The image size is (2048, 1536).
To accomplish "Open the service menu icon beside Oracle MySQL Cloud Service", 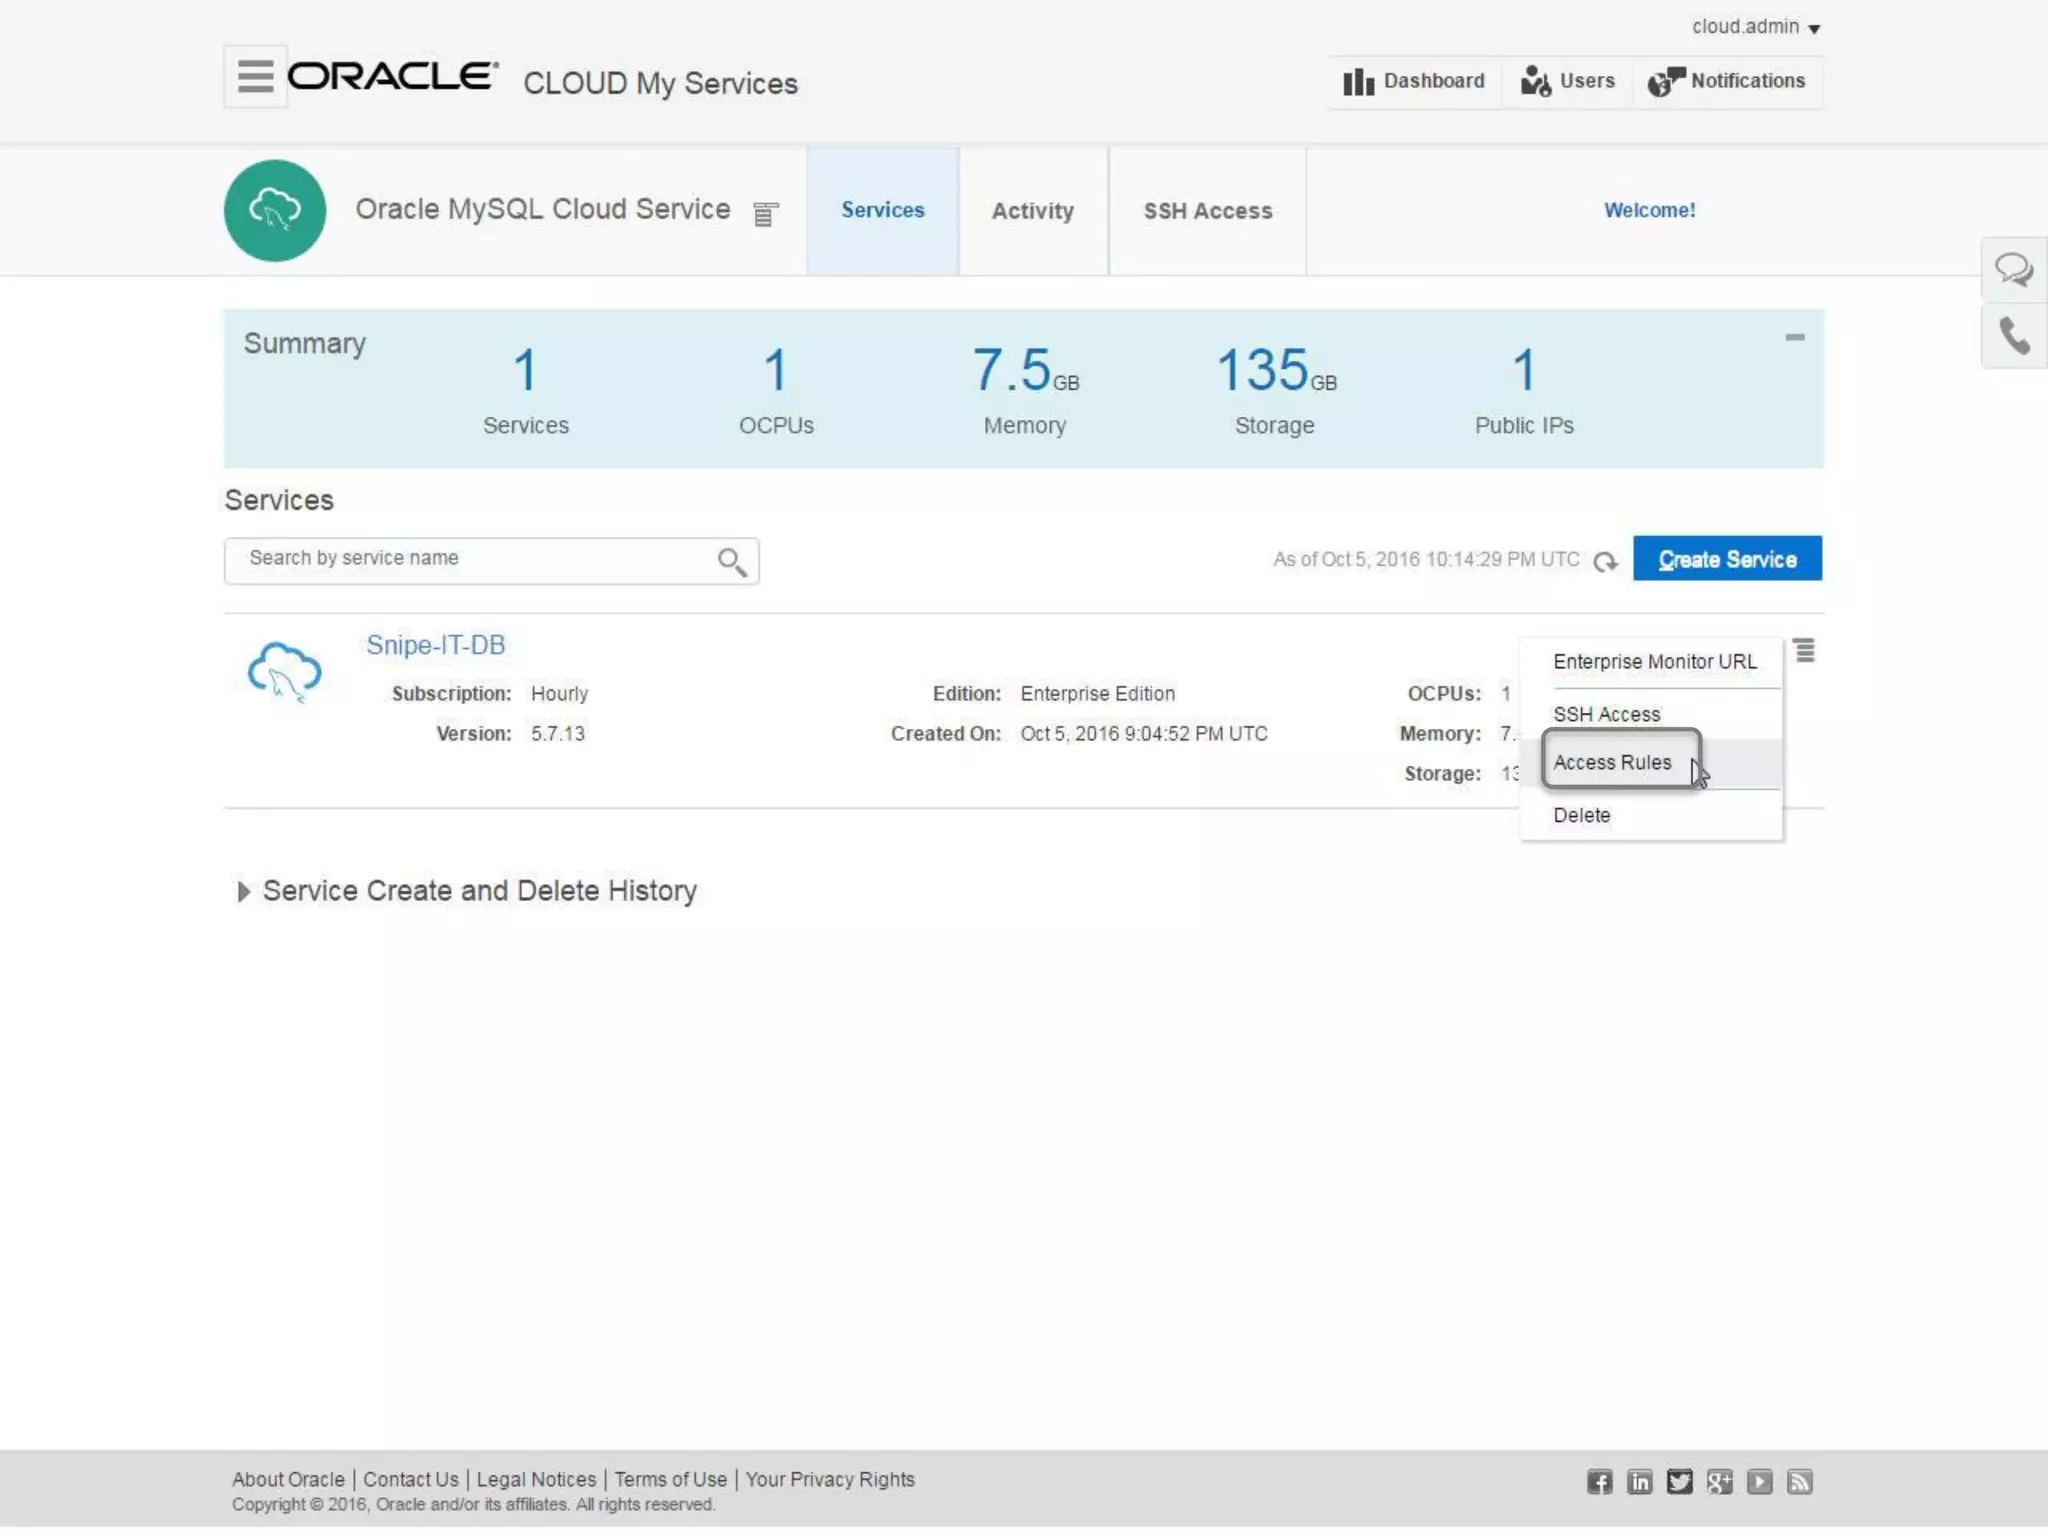I will pyautogui.click(x=765, y=214).
